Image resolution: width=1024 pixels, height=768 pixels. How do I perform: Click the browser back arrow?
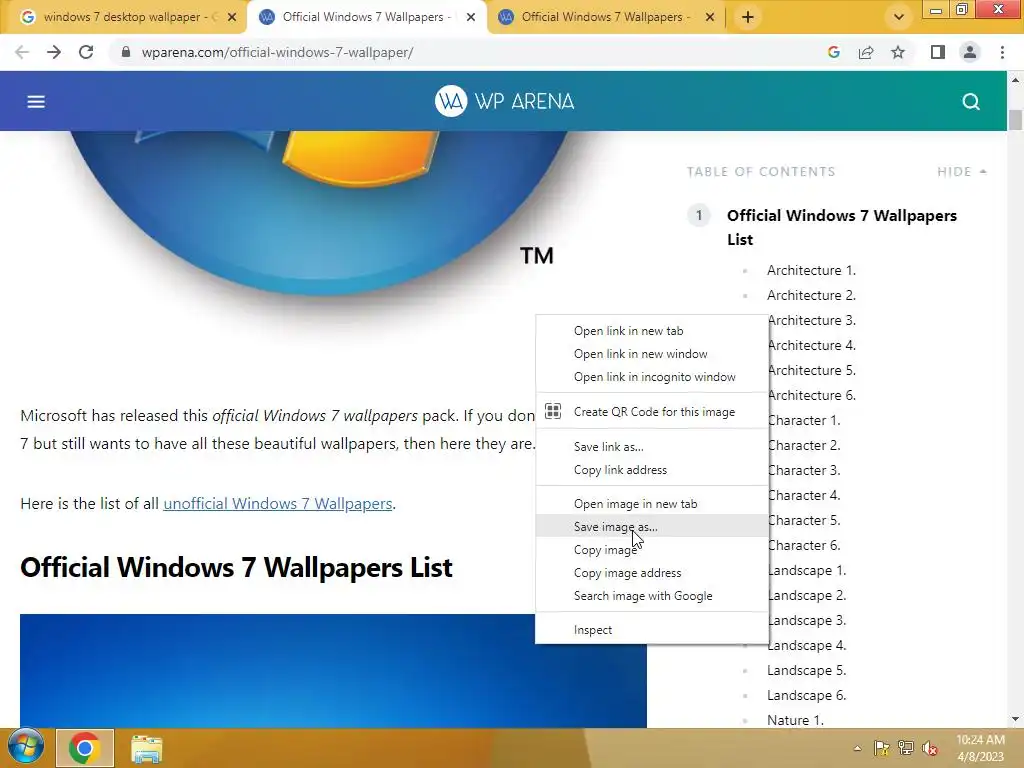(x=22, y=52)
